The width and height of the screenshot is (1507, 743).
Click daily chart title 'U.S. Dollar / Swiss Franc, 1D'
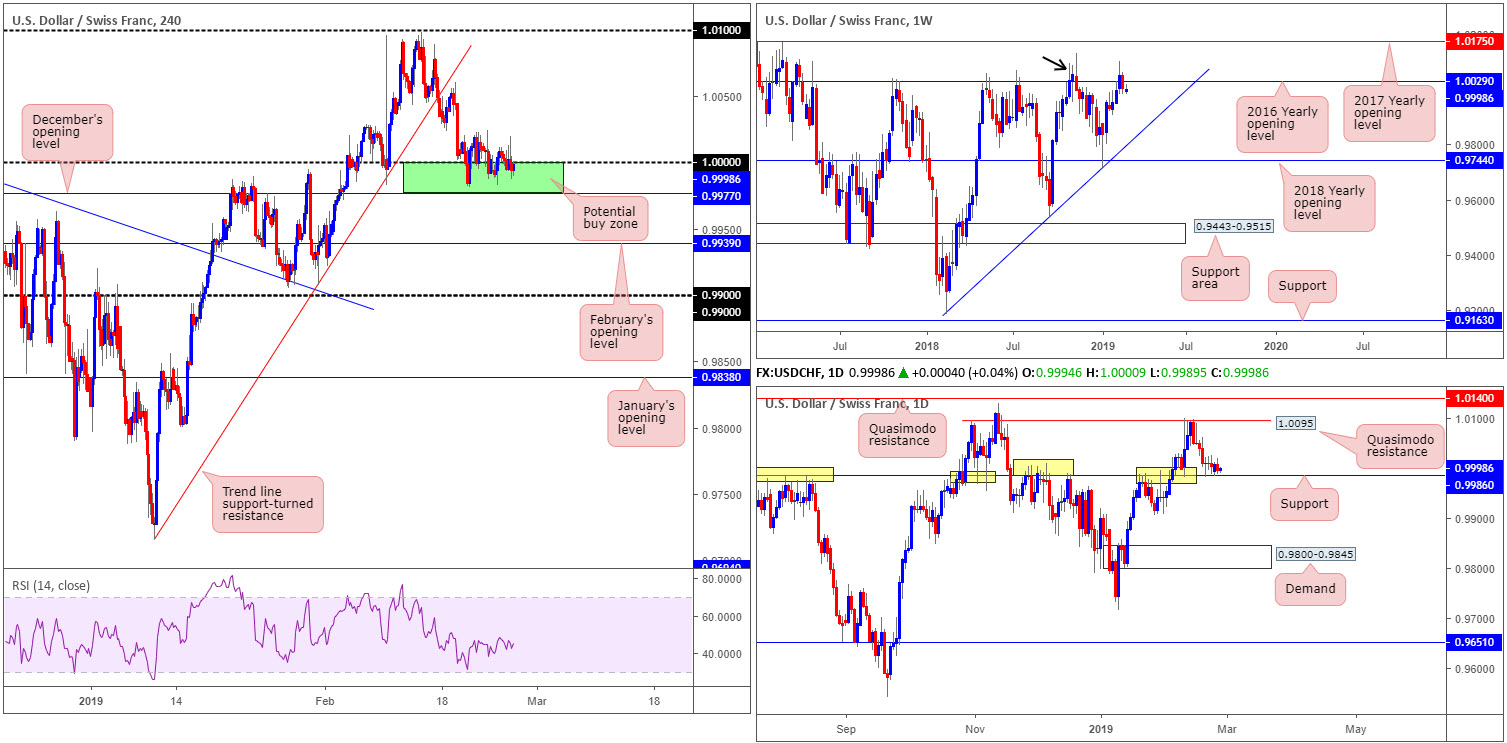tap(849, 403)
